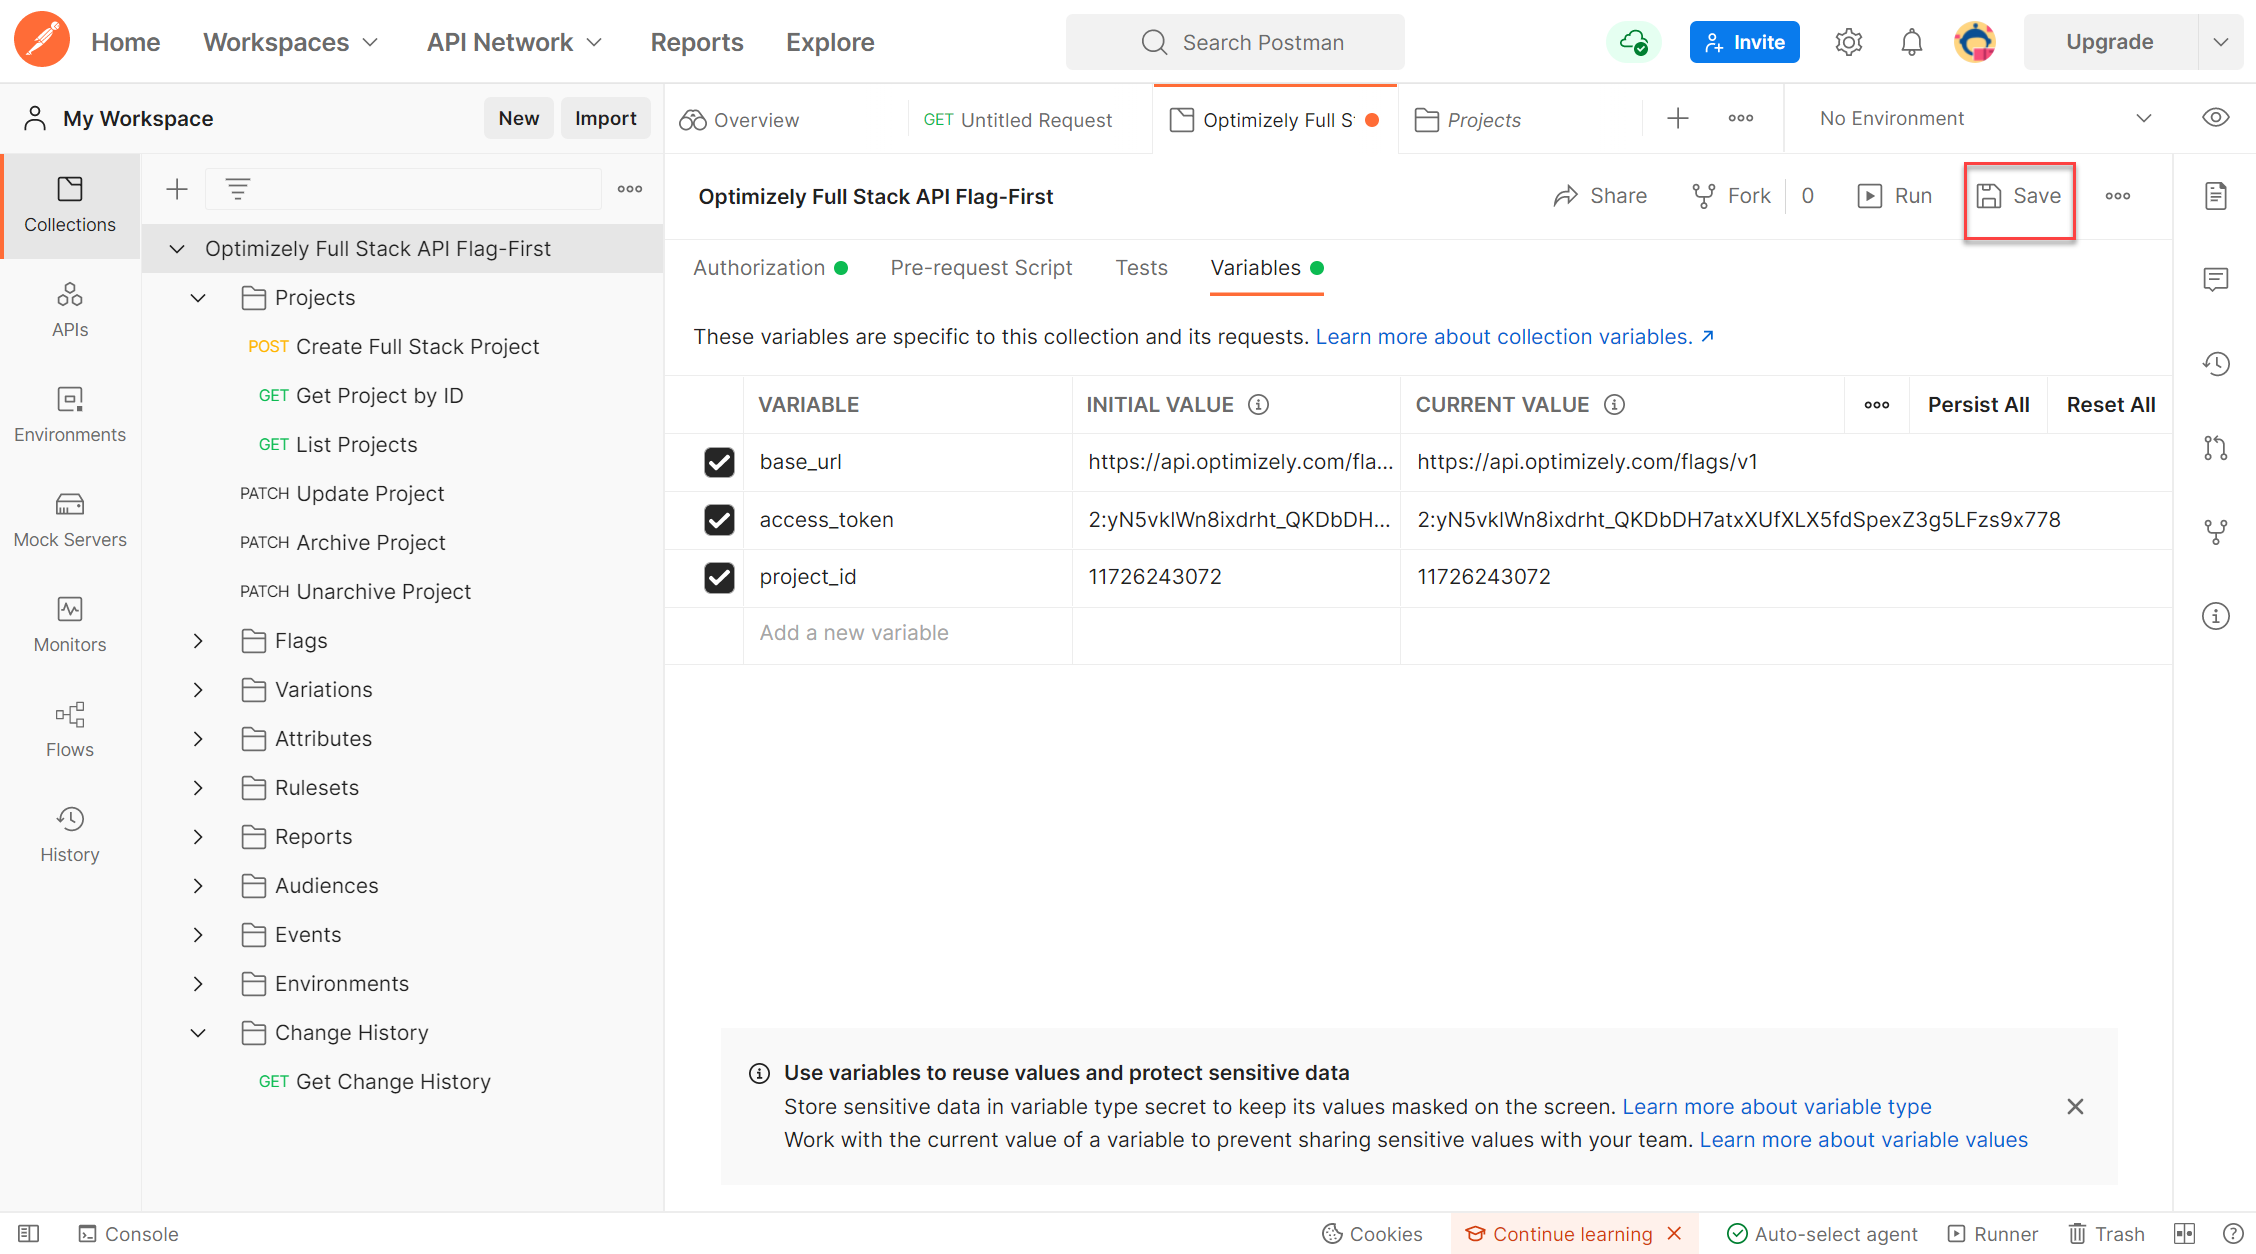Open the GET Untitled Request tab

[1018, 120]
